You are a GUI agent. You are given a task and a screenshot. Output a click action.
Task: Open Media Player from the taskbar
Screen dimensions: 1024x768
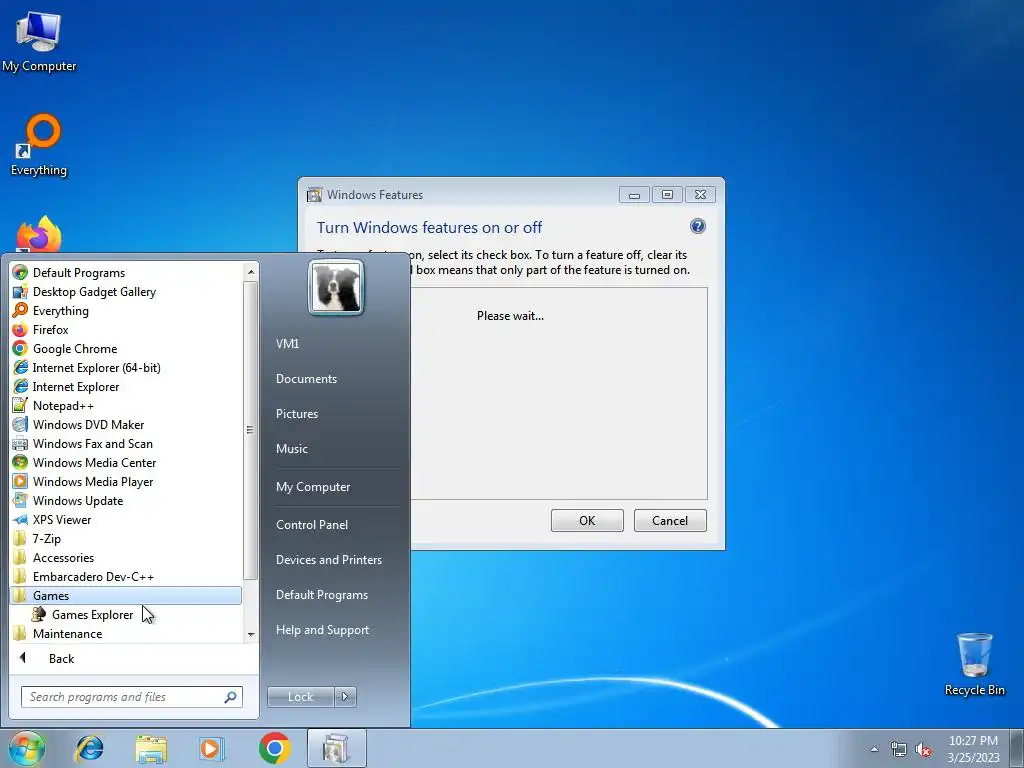click(x=211, y=748)
